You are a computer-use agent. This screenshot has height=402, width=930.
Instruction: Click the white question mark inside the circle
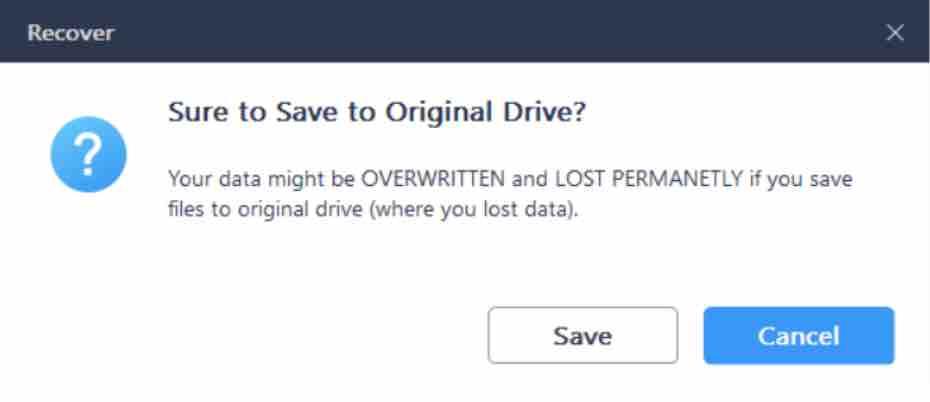coord(88,154)
